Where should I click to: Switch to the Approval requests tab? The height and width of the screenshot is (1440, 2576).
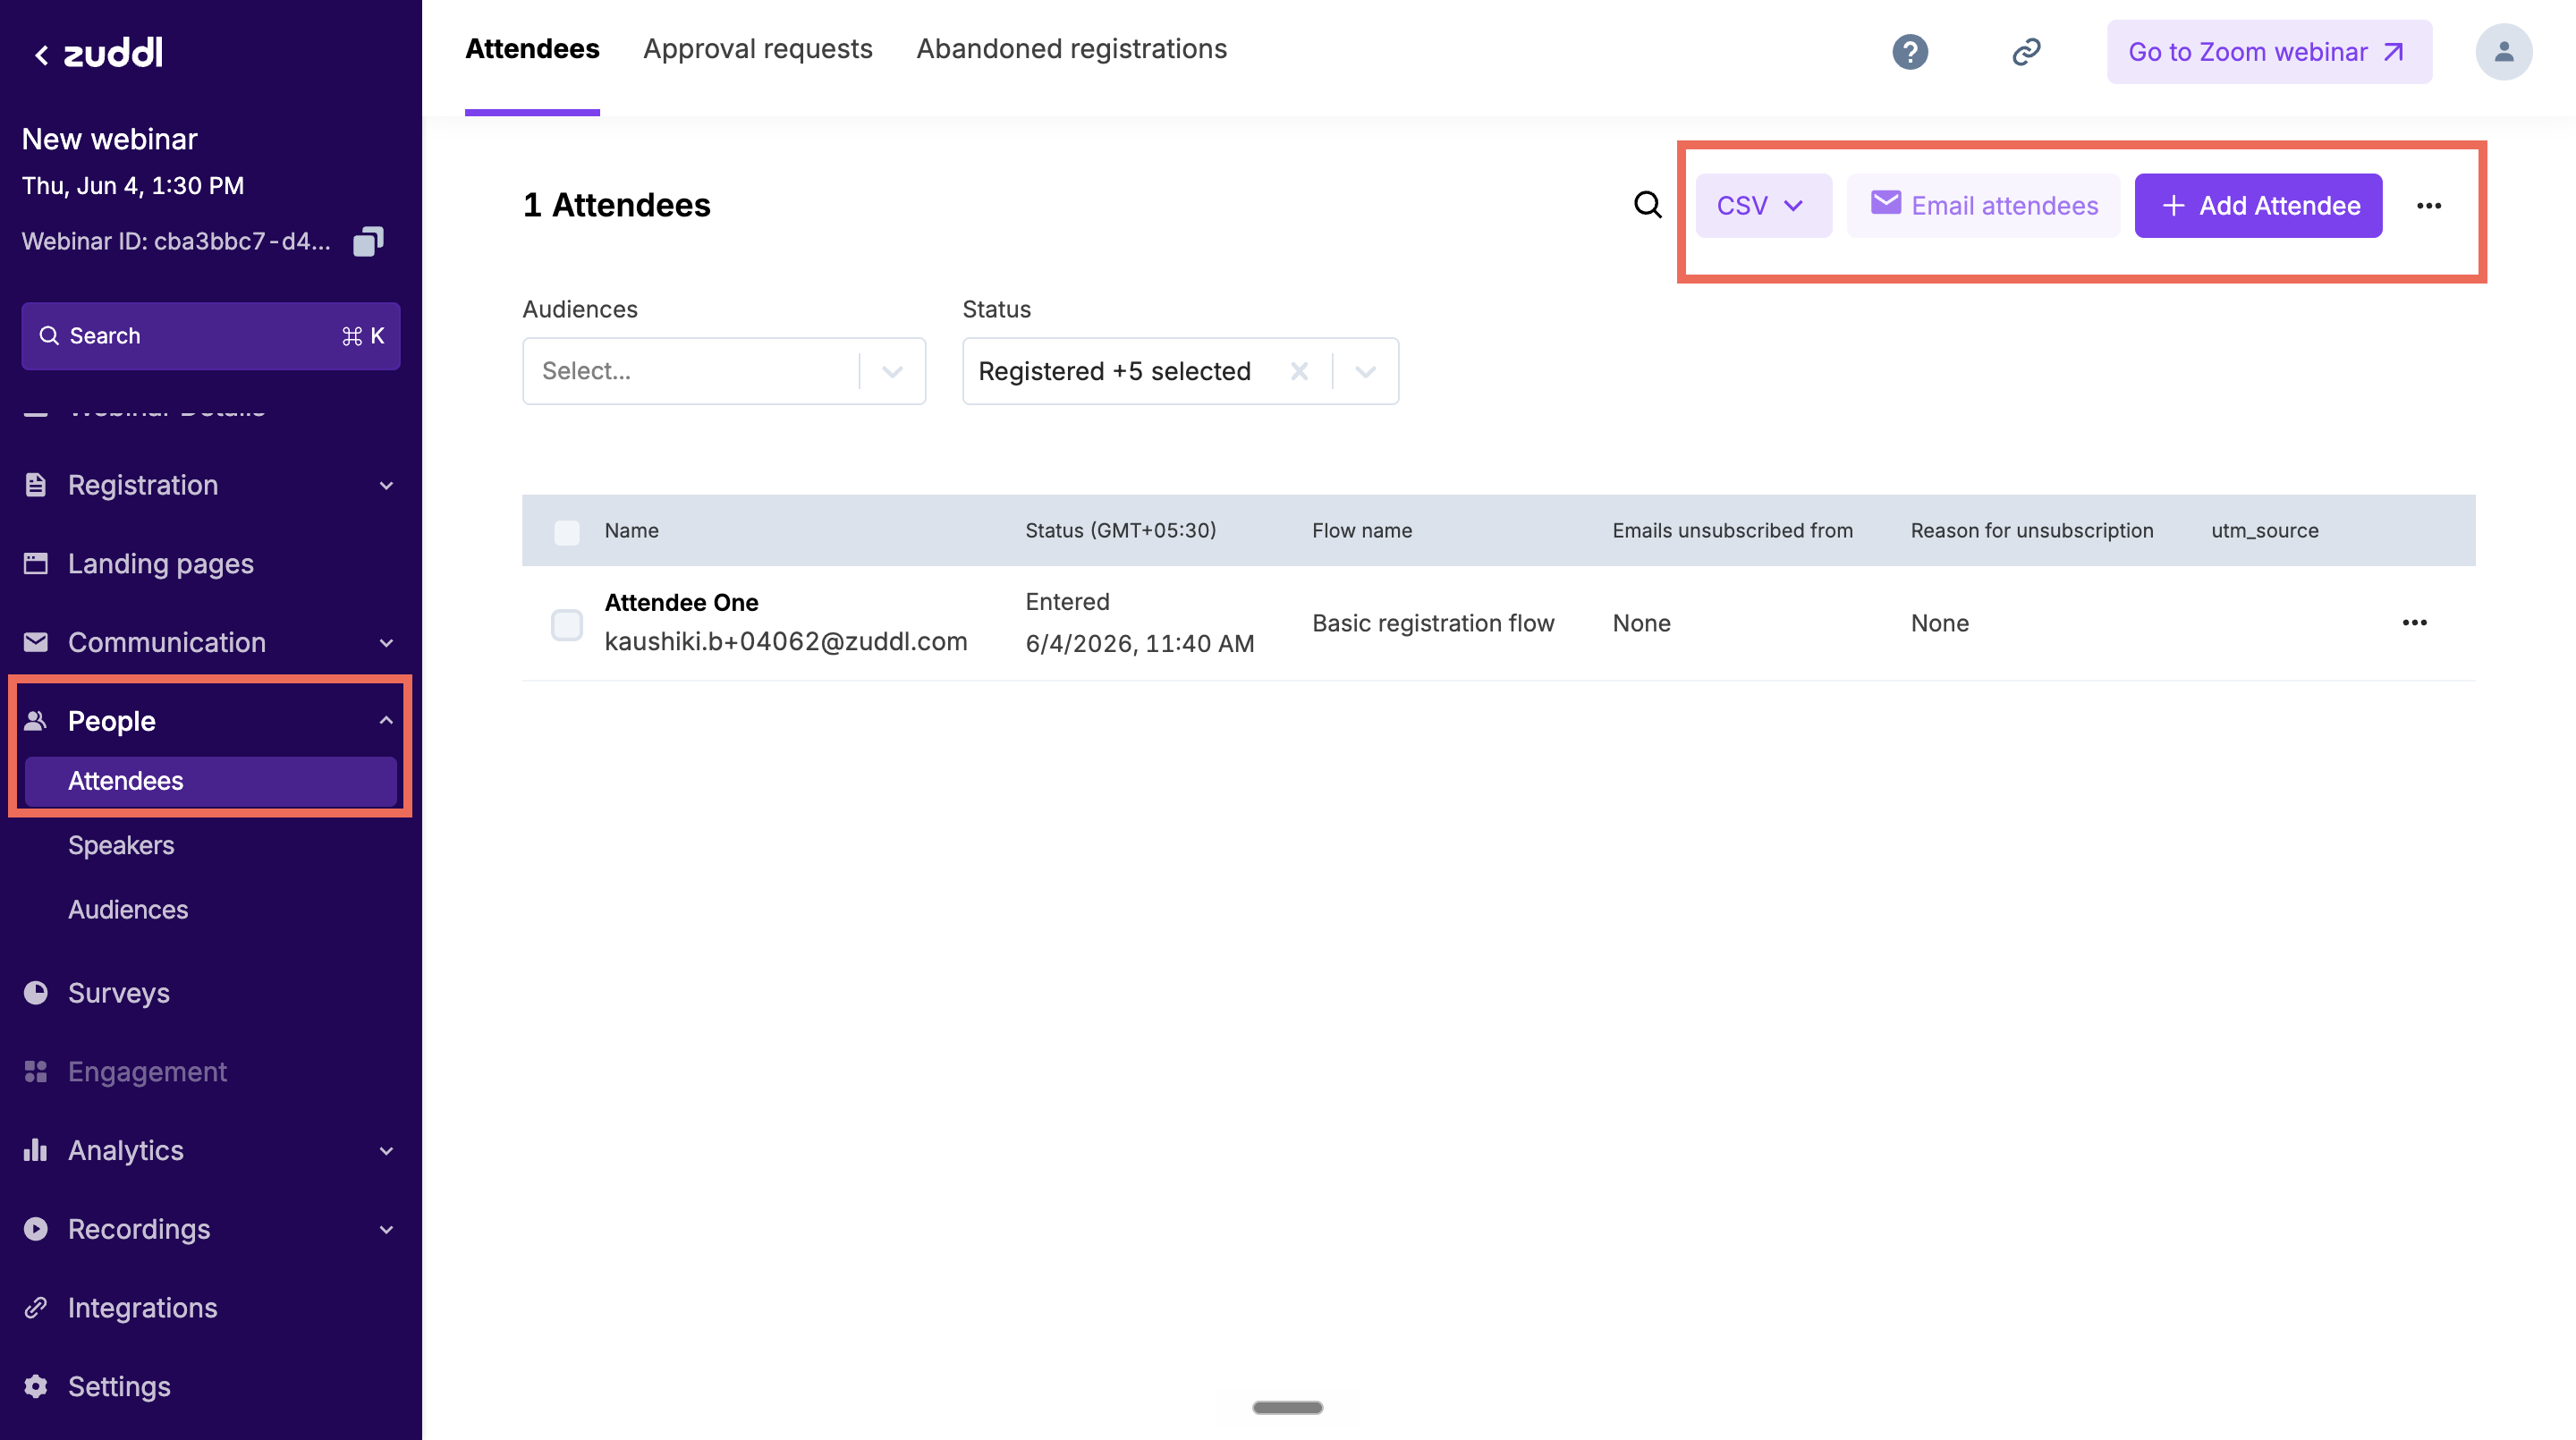758,49
